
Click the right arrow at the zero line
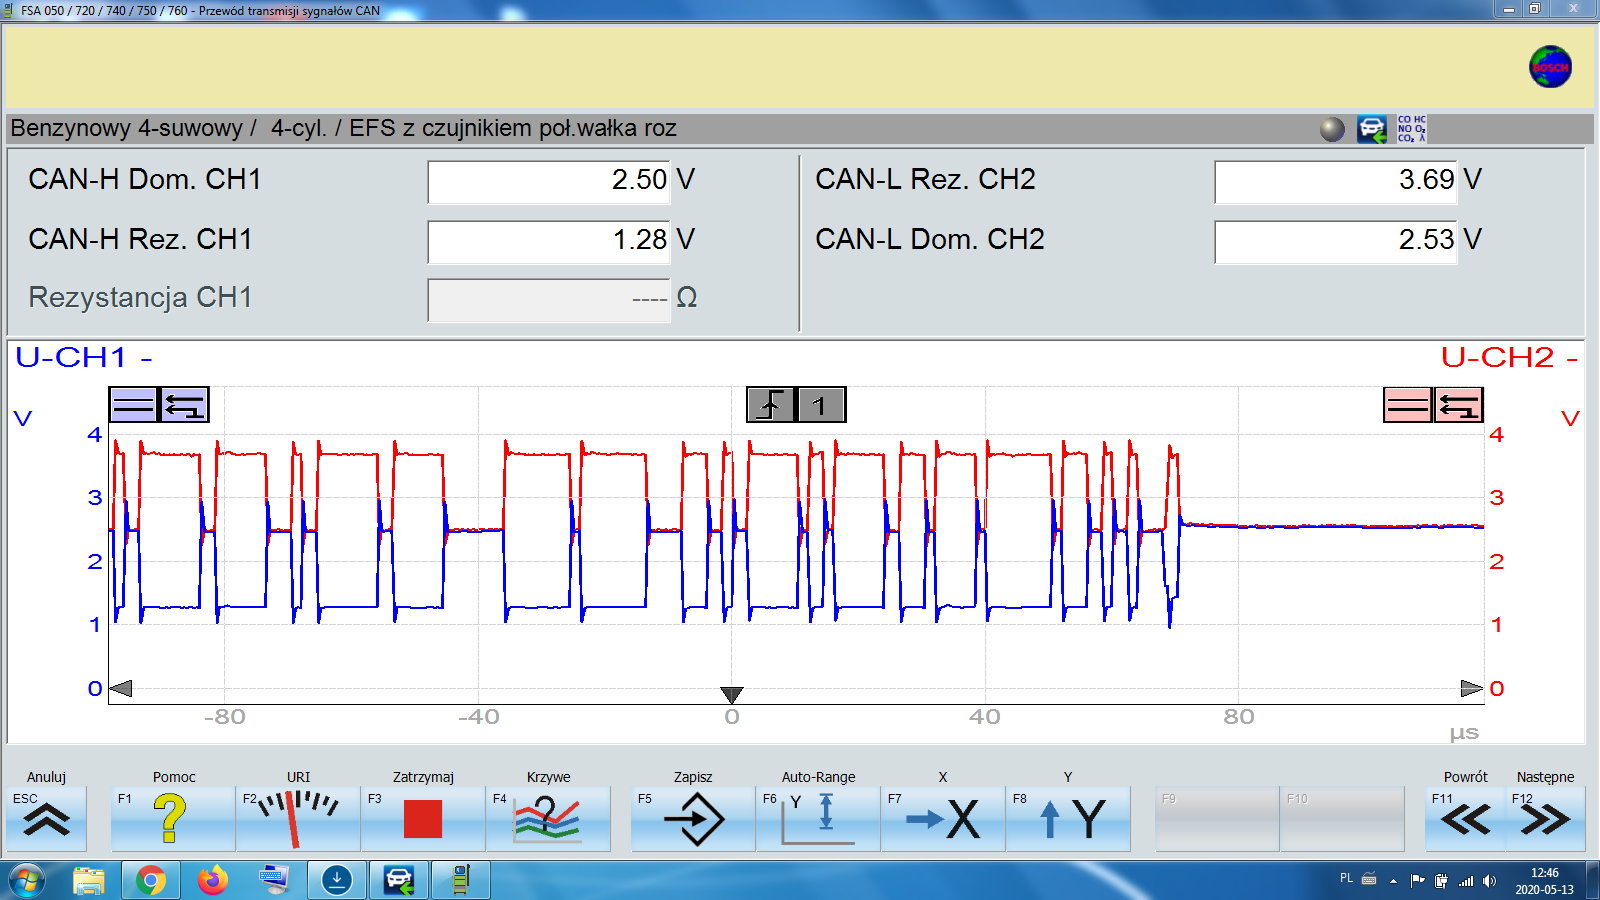(x=1471, y=688)
